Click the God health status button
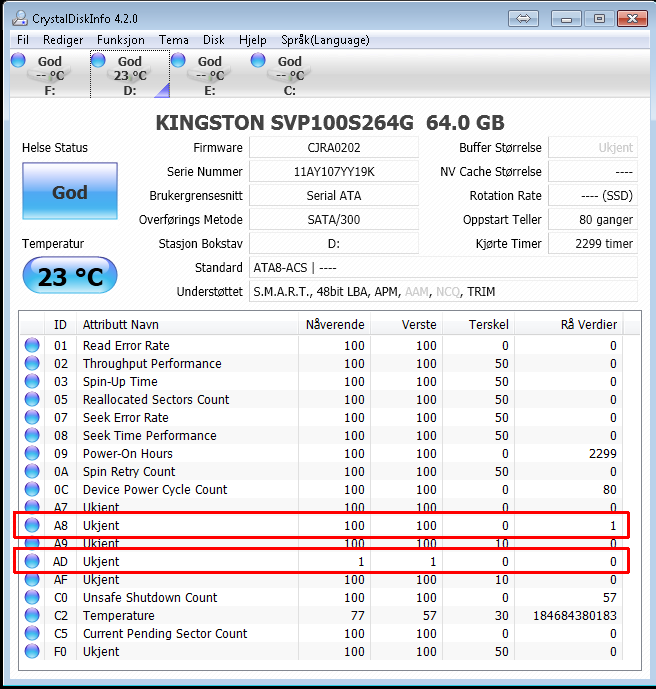 pyautogui.click(x=70, y=191)
